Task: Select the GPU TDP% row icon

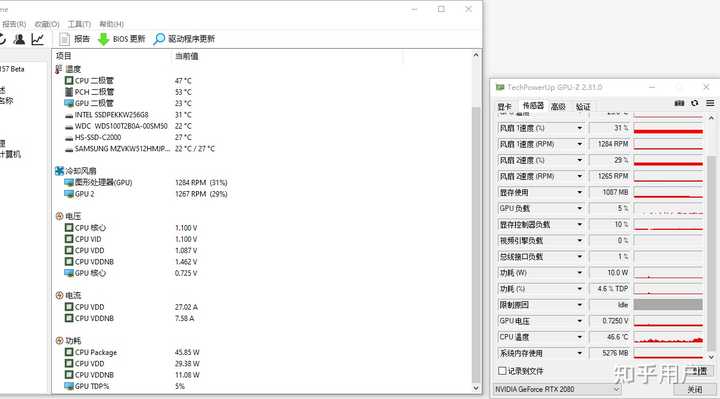Action: coord(69,386)
